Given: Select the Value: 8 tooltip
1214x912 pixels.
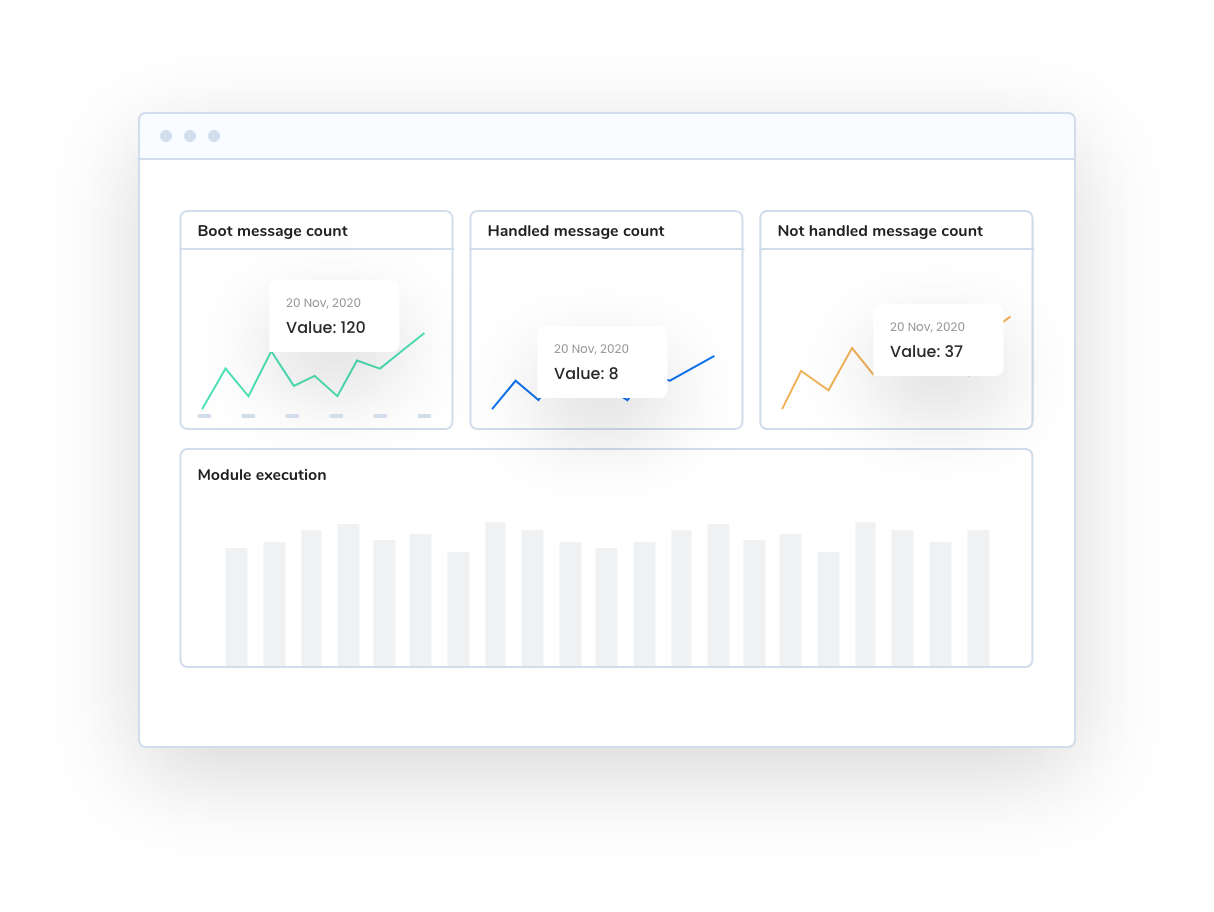Looking at the screenshot, I should tap(602, 362).
